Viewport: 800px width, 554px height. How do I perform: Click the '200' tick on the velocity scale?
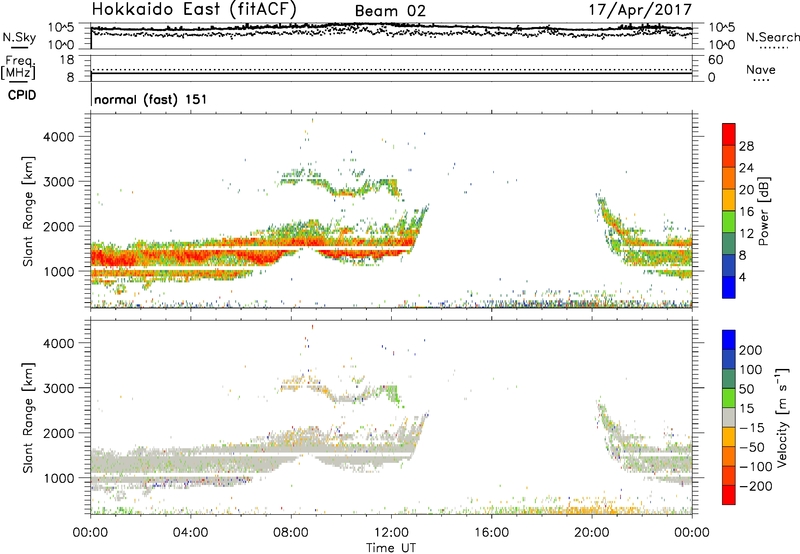point(751,350)
